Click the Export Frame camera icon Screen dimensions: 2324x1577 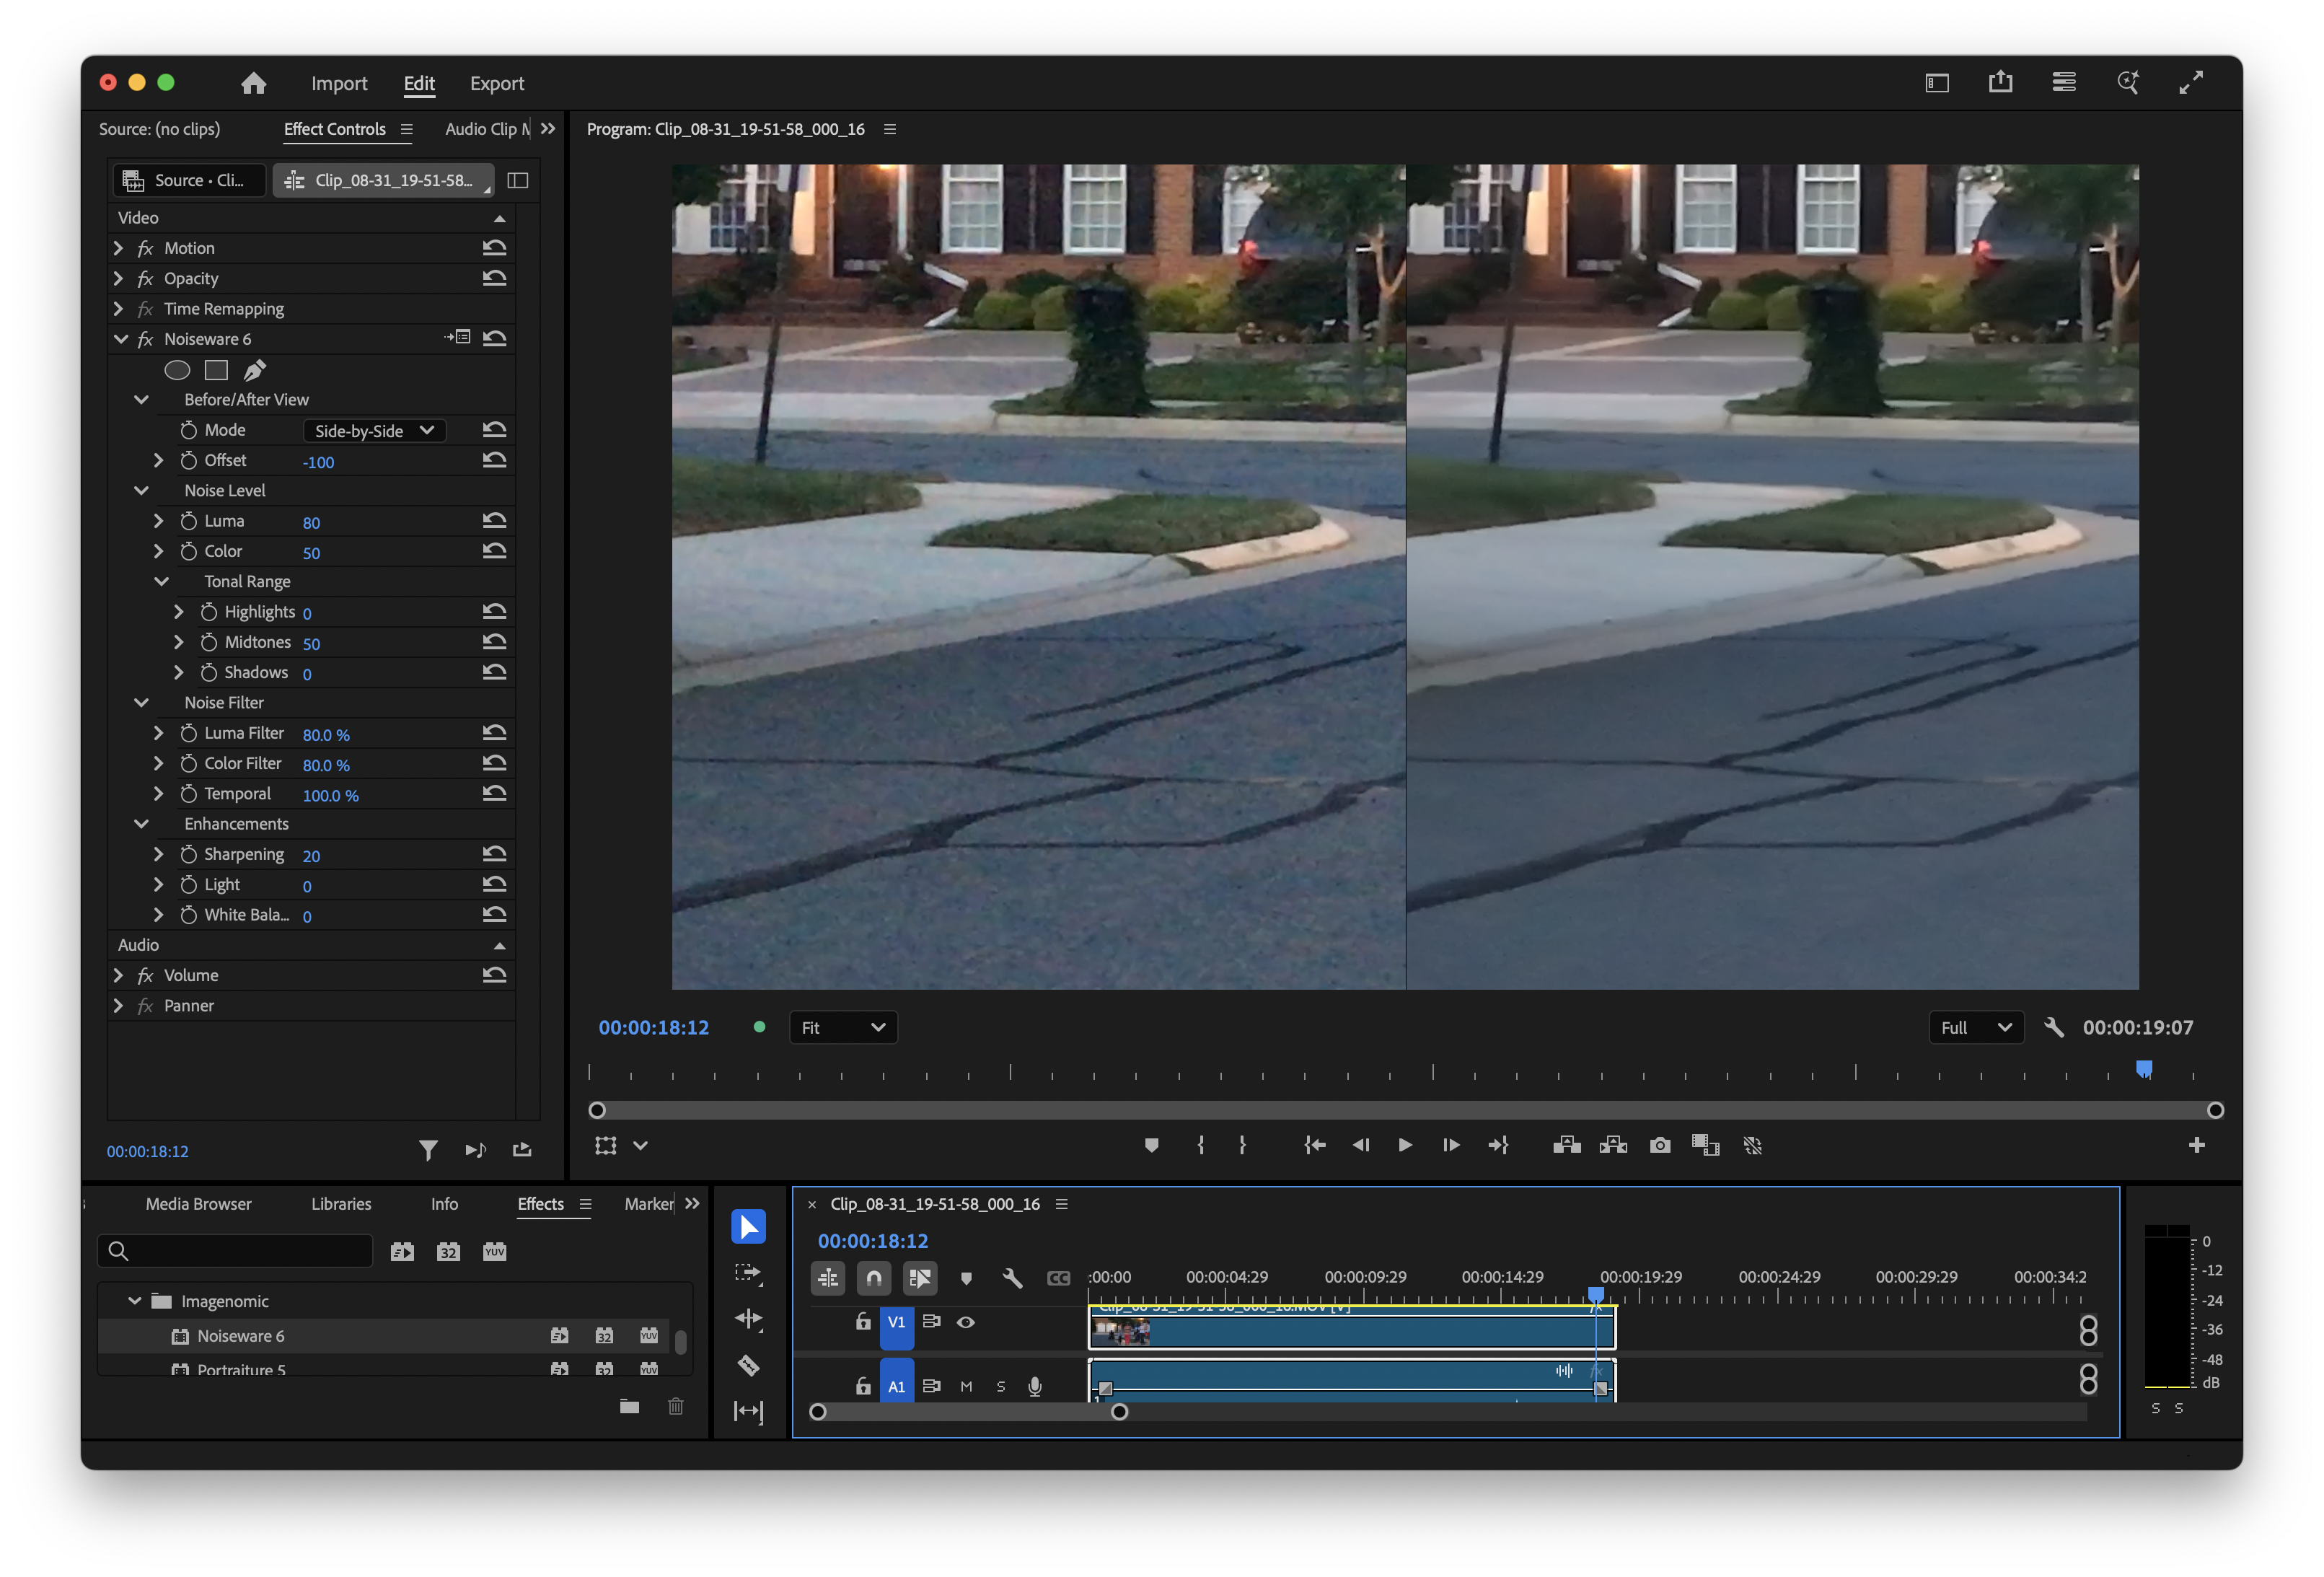pos(1660,1145)
